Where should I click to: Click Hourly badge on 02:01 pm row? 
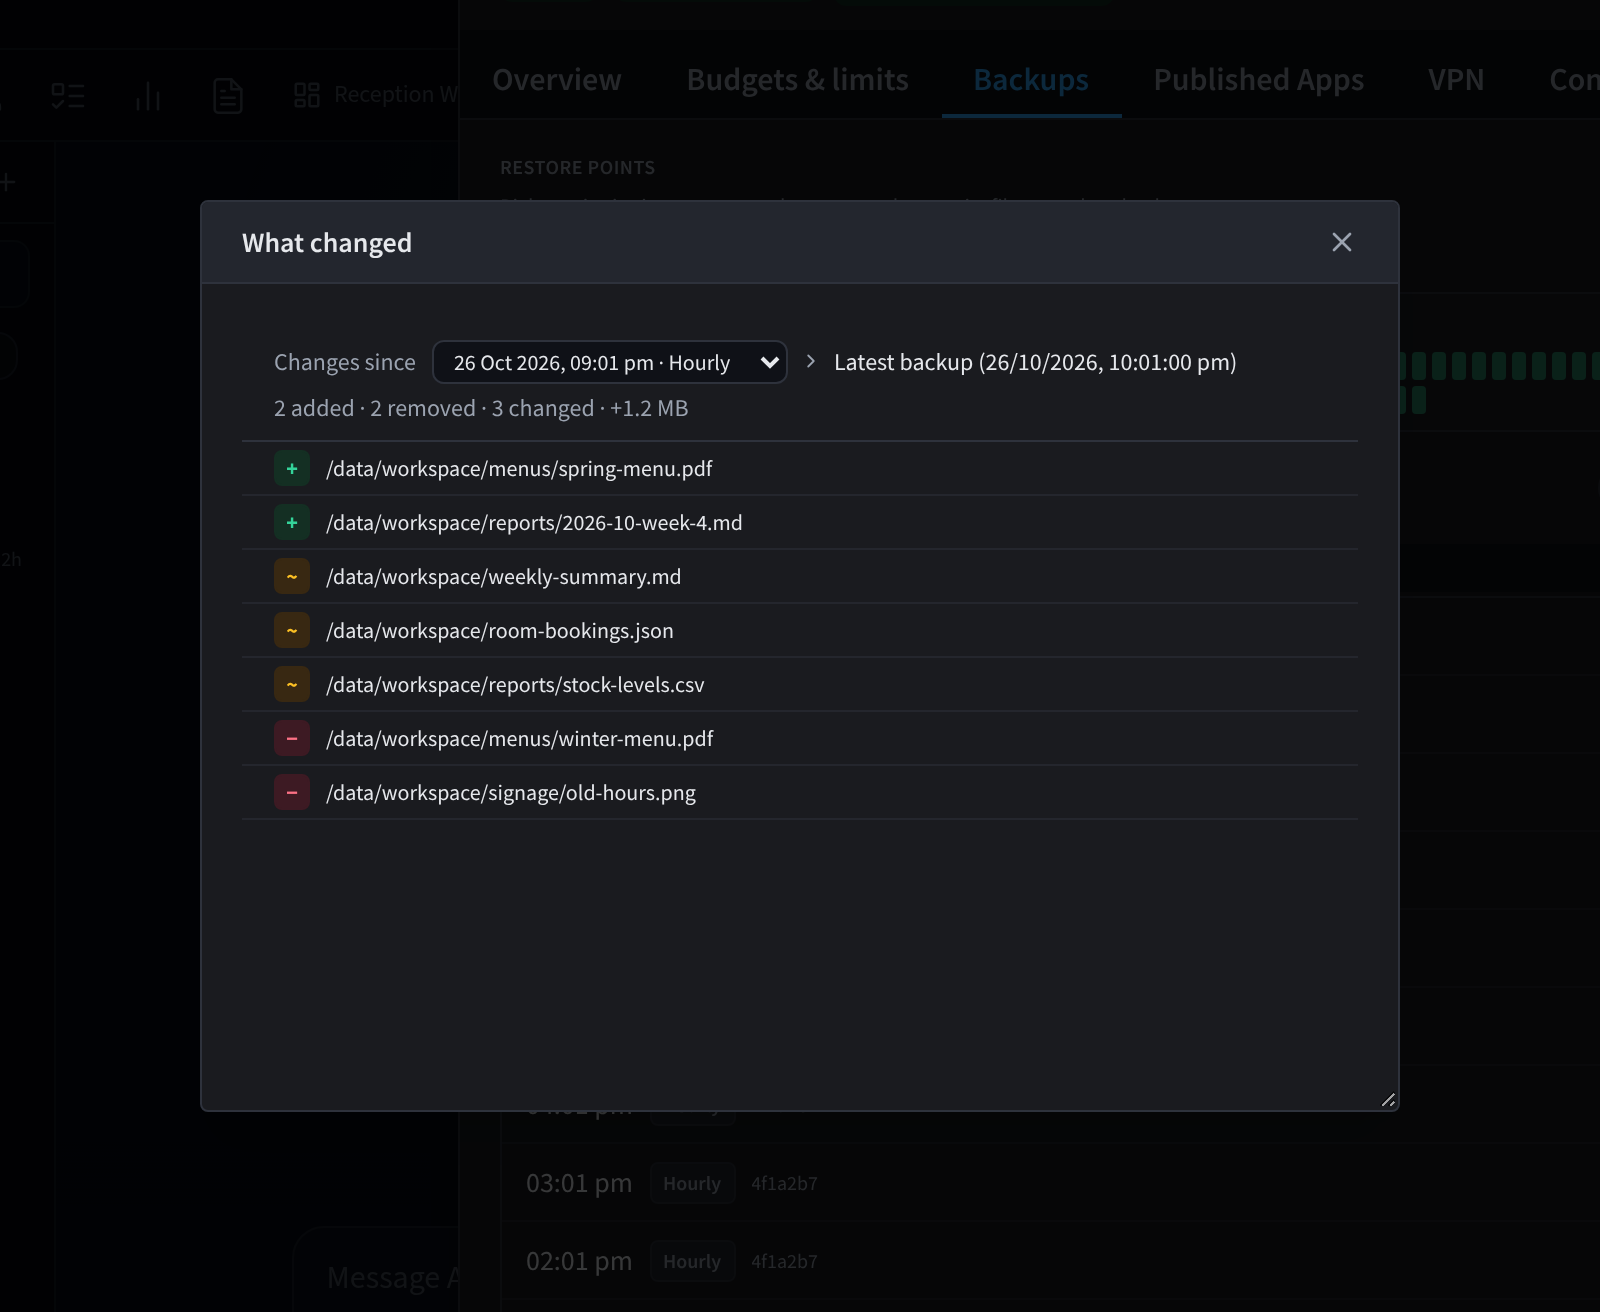pyautogui.click(x=692, y=1261)
